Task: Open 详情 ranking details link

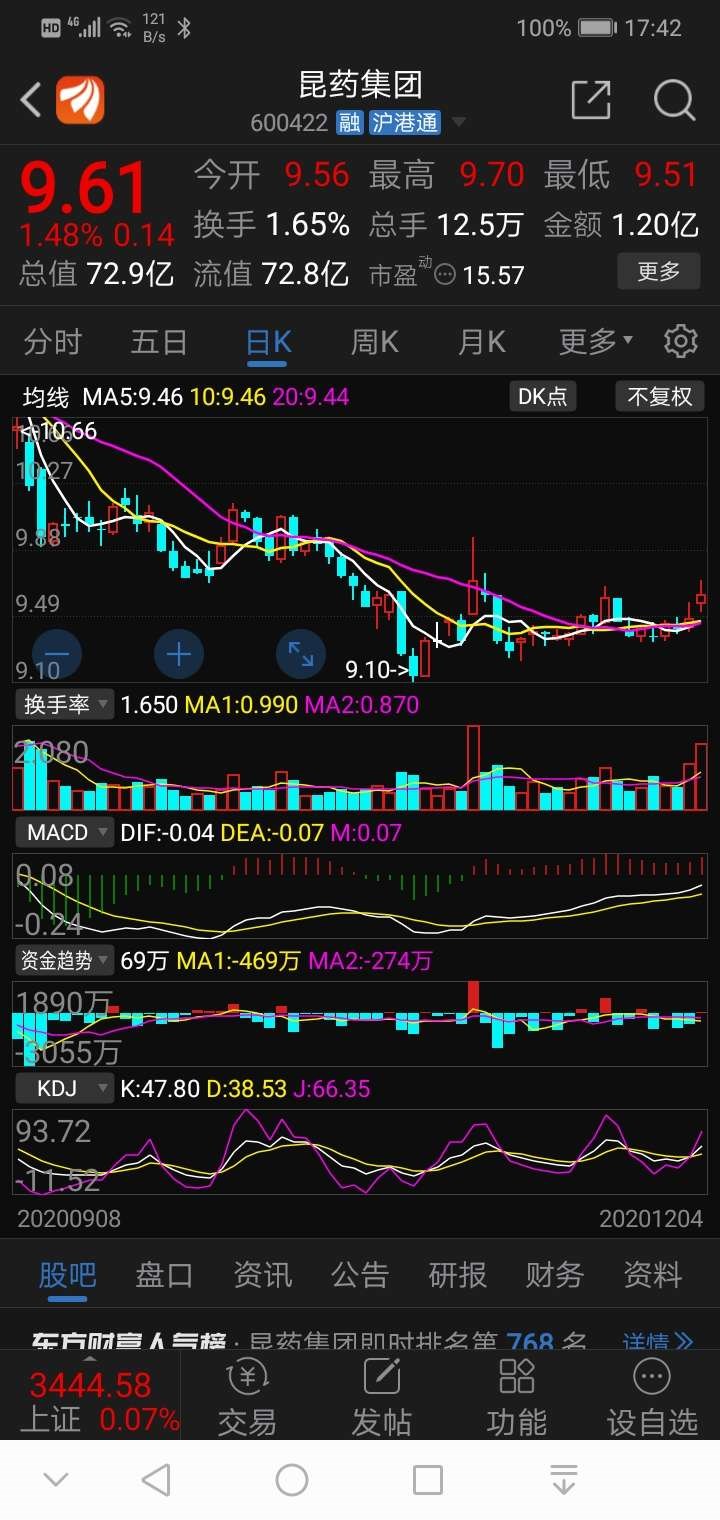Action: 658,1340
